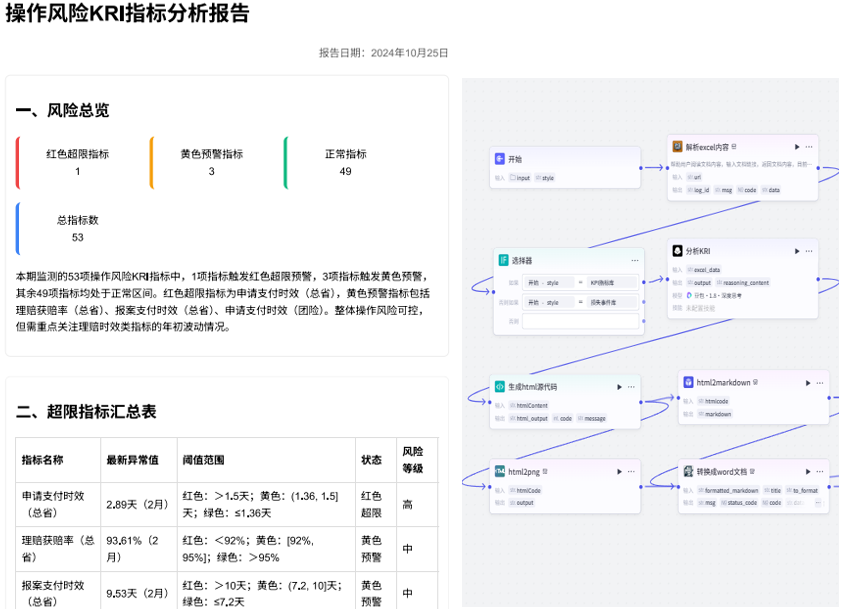845x609 pixels.
Task: Click the status_code output tag
Action: pyautogui.click(x=739, y=503)
